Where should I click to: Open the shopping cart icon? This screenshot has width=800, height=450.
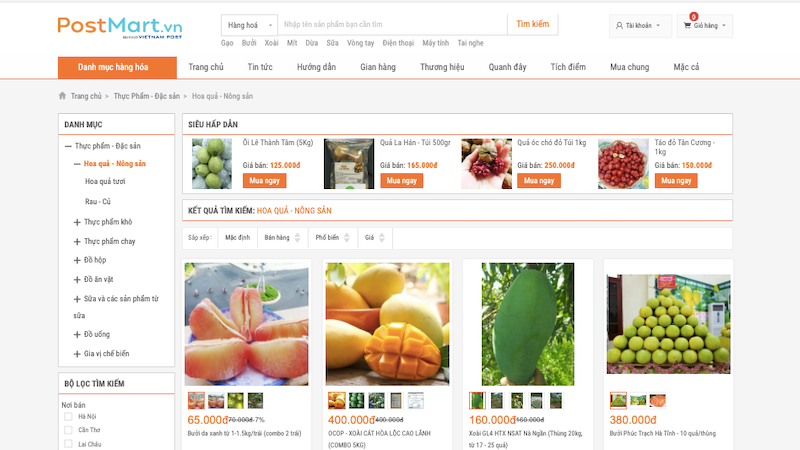687,25
